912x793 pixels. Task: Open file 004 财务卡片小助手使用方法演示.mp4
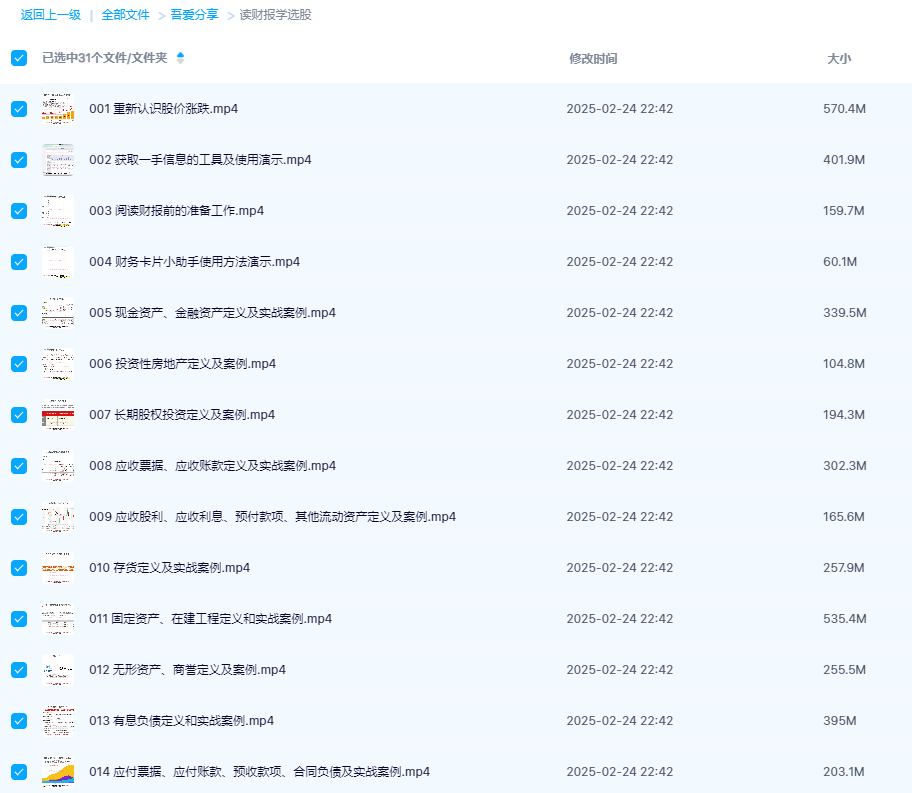pyautogui.click(x=194, y=262)
